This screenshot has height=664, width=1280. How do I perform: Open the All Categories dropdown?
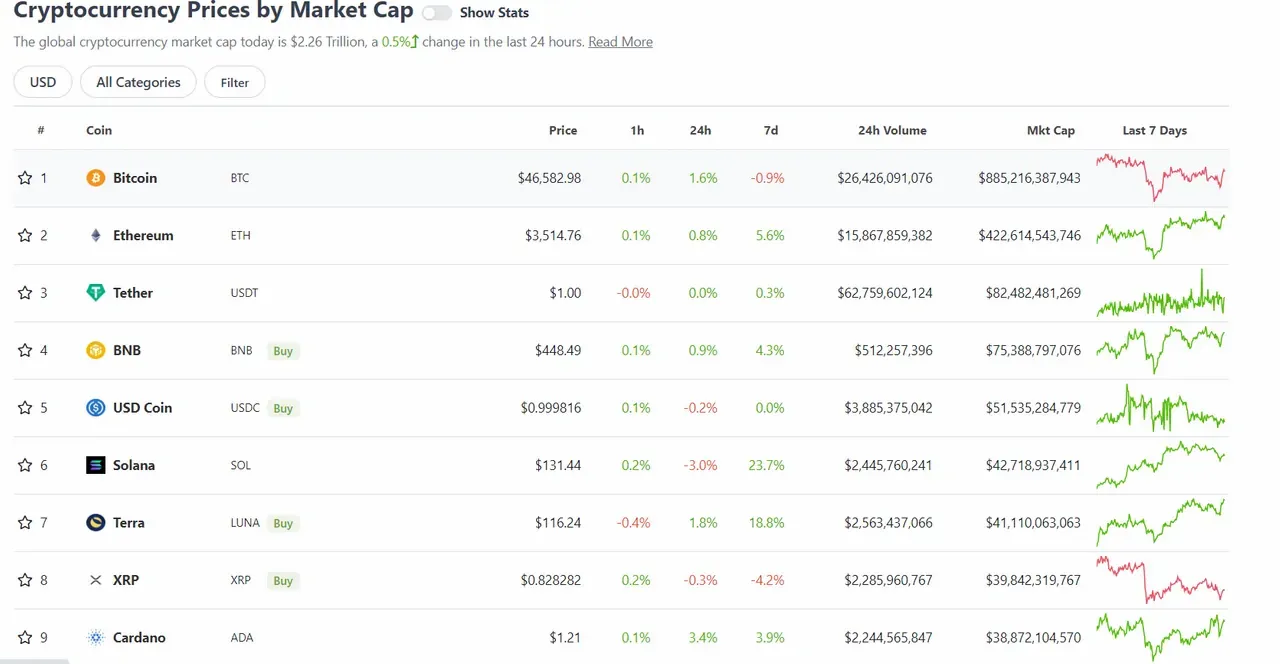click(138, 82)
